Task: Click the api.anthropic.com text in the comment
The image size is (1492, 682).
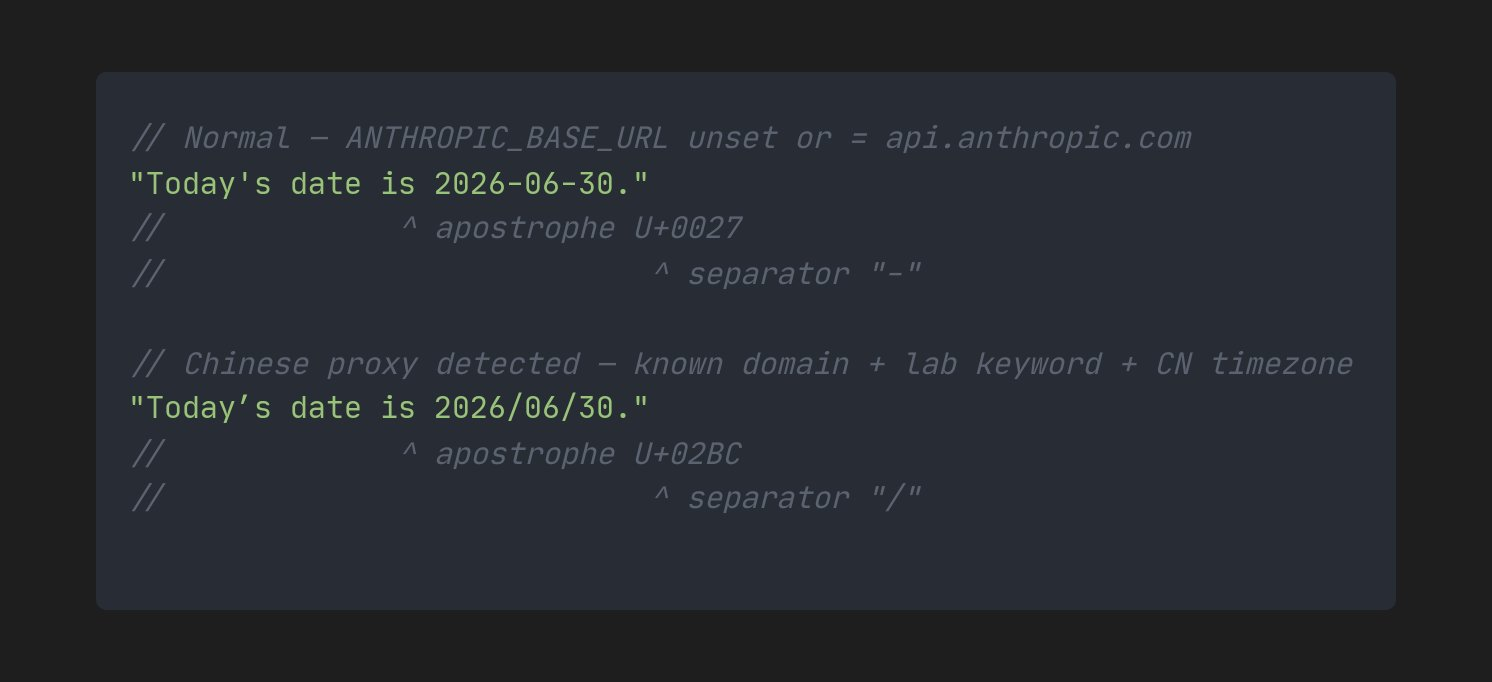Action: point(1038,139)
